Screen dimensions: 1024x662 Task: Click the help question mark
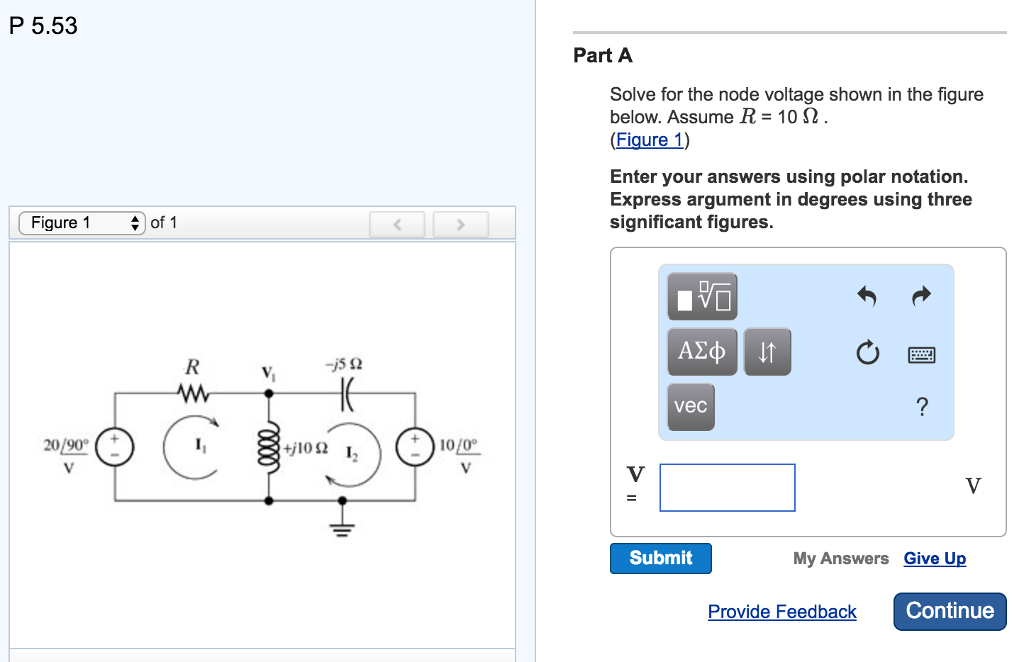[921, 406]
